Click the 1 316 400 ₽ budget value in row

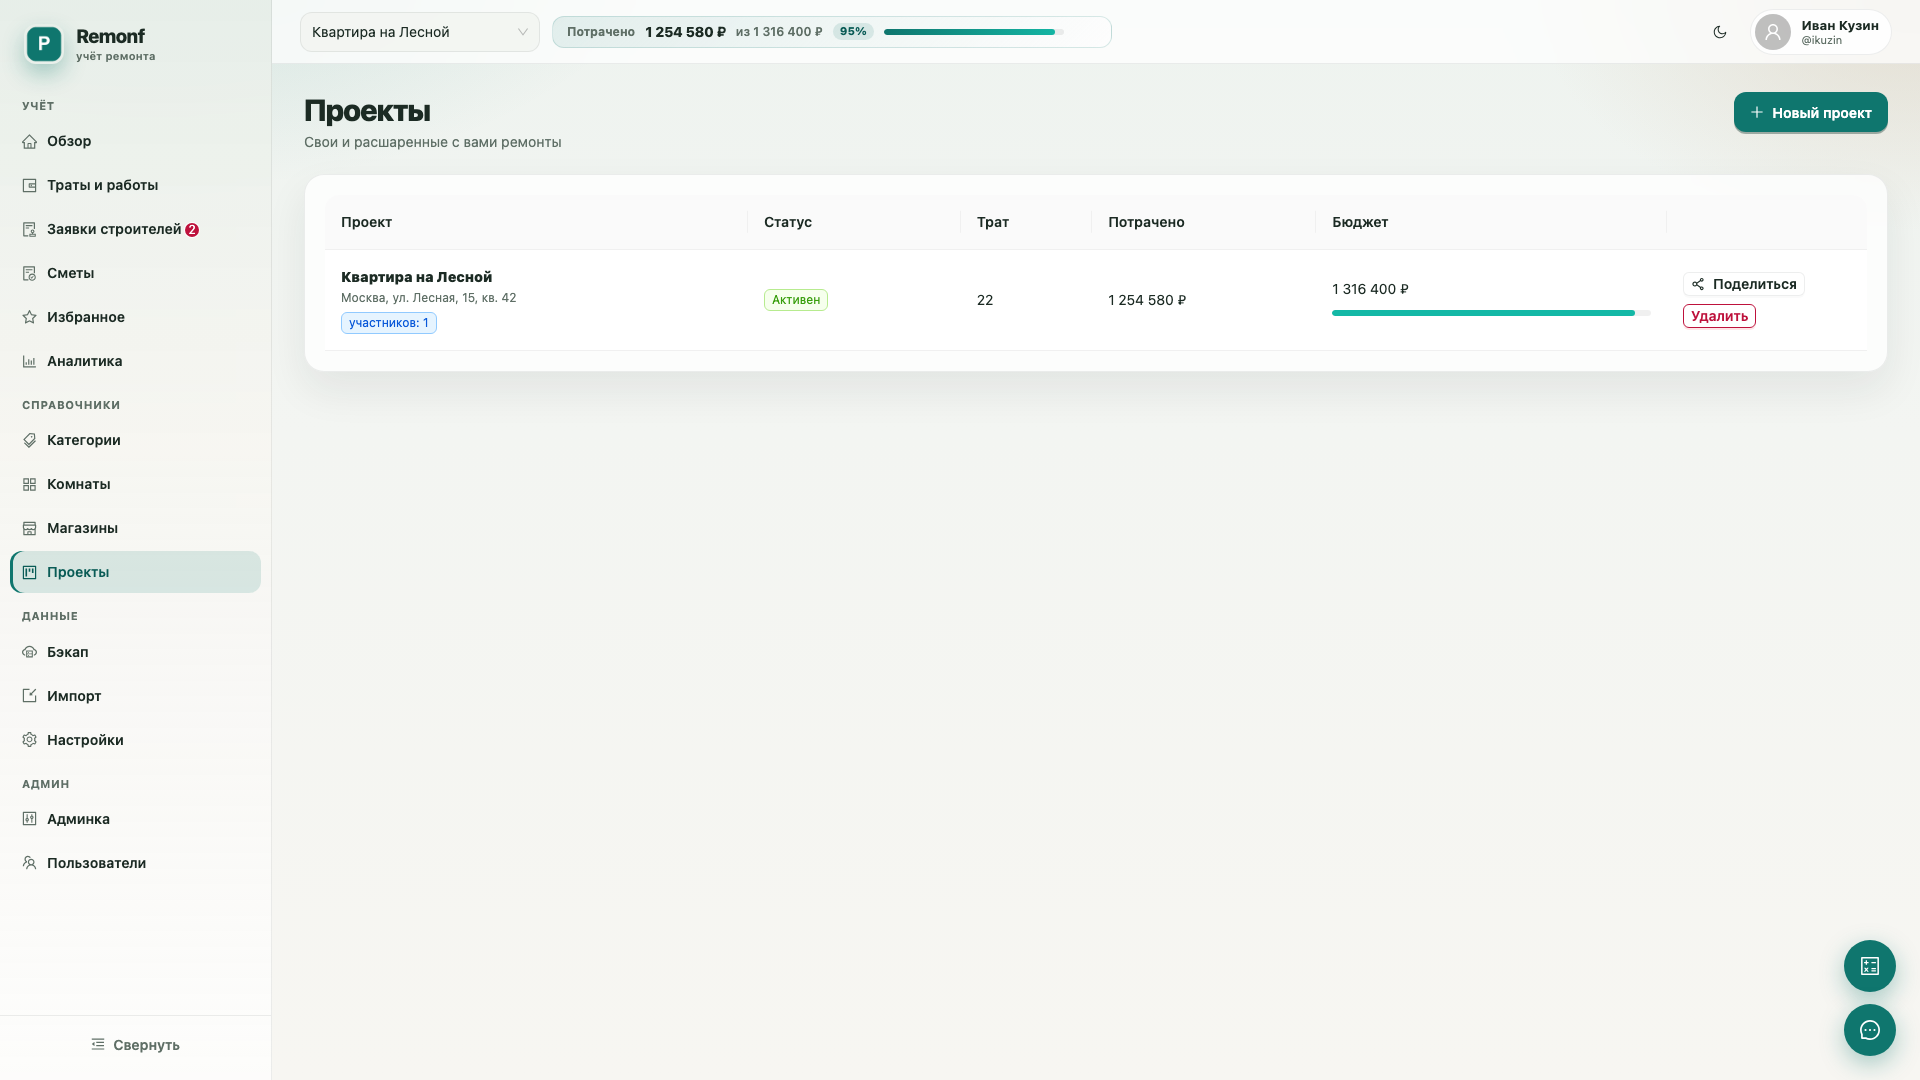tap(1370, 289)
